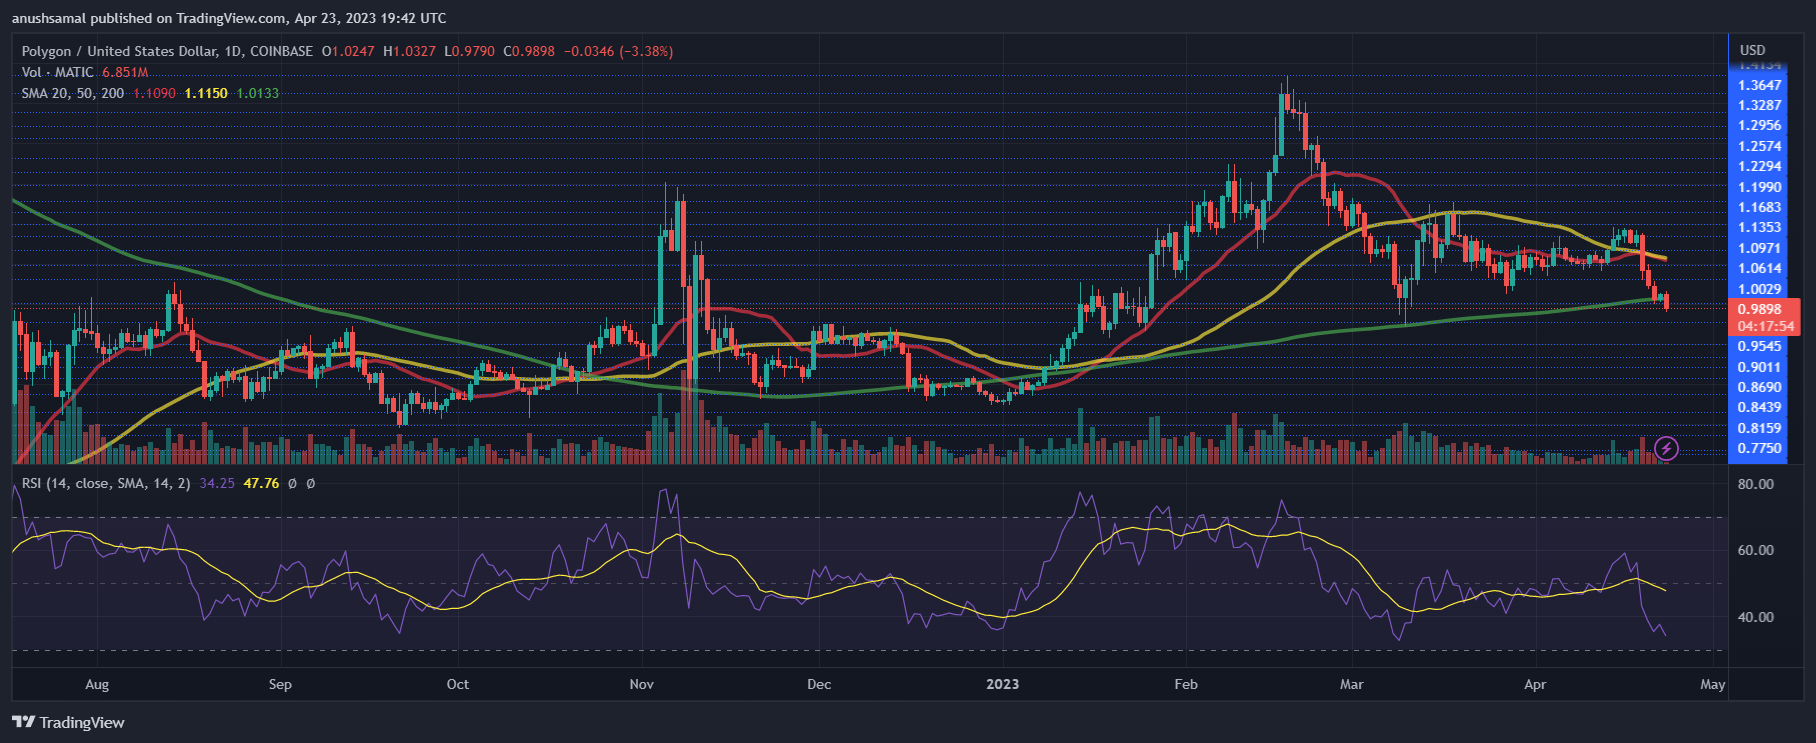Image resolution: width=1816 pixels, height=743 pixels.
Task: Click the purple lightning bolt icon
Action: coord(1665,448)
